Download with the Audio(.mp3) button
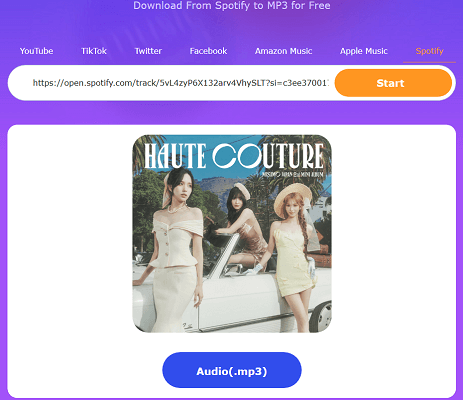This screenshot has width=463, height=400. tap(232, 371)
